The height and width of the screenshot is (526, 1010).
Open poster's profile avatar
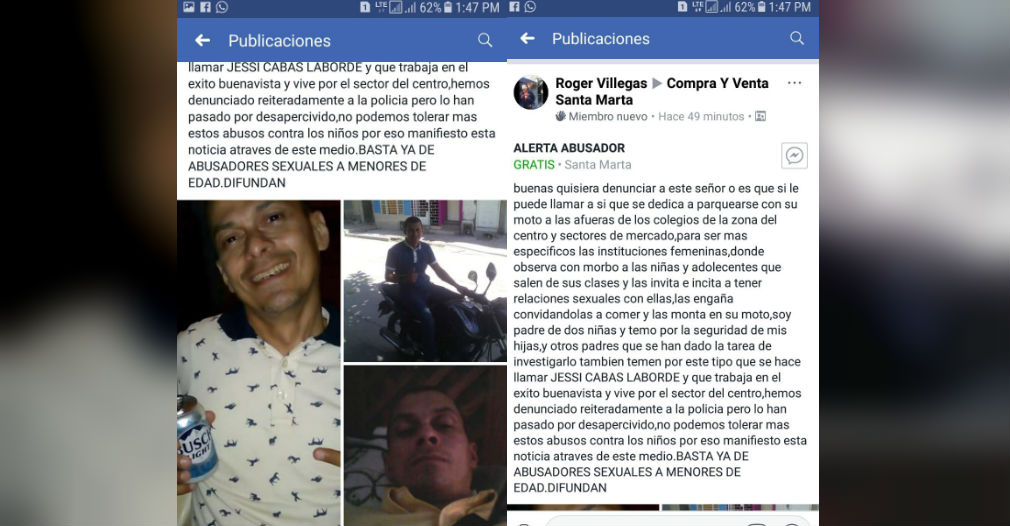point(531,92)
